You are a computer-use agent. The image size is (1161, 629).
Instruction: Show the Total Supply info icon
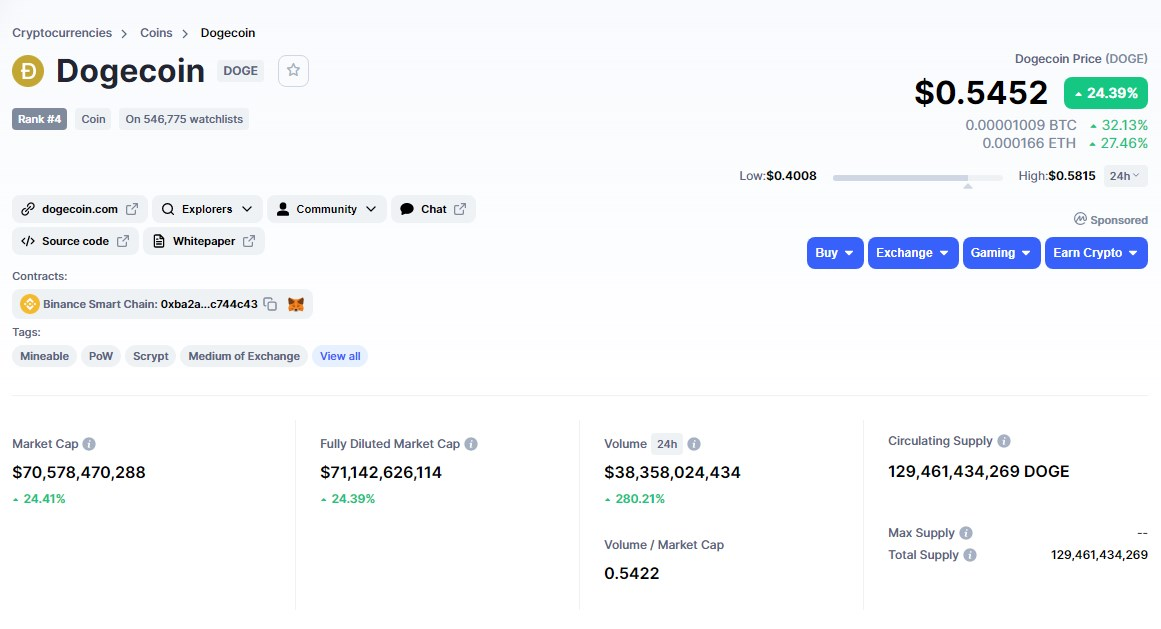(970, 555)
